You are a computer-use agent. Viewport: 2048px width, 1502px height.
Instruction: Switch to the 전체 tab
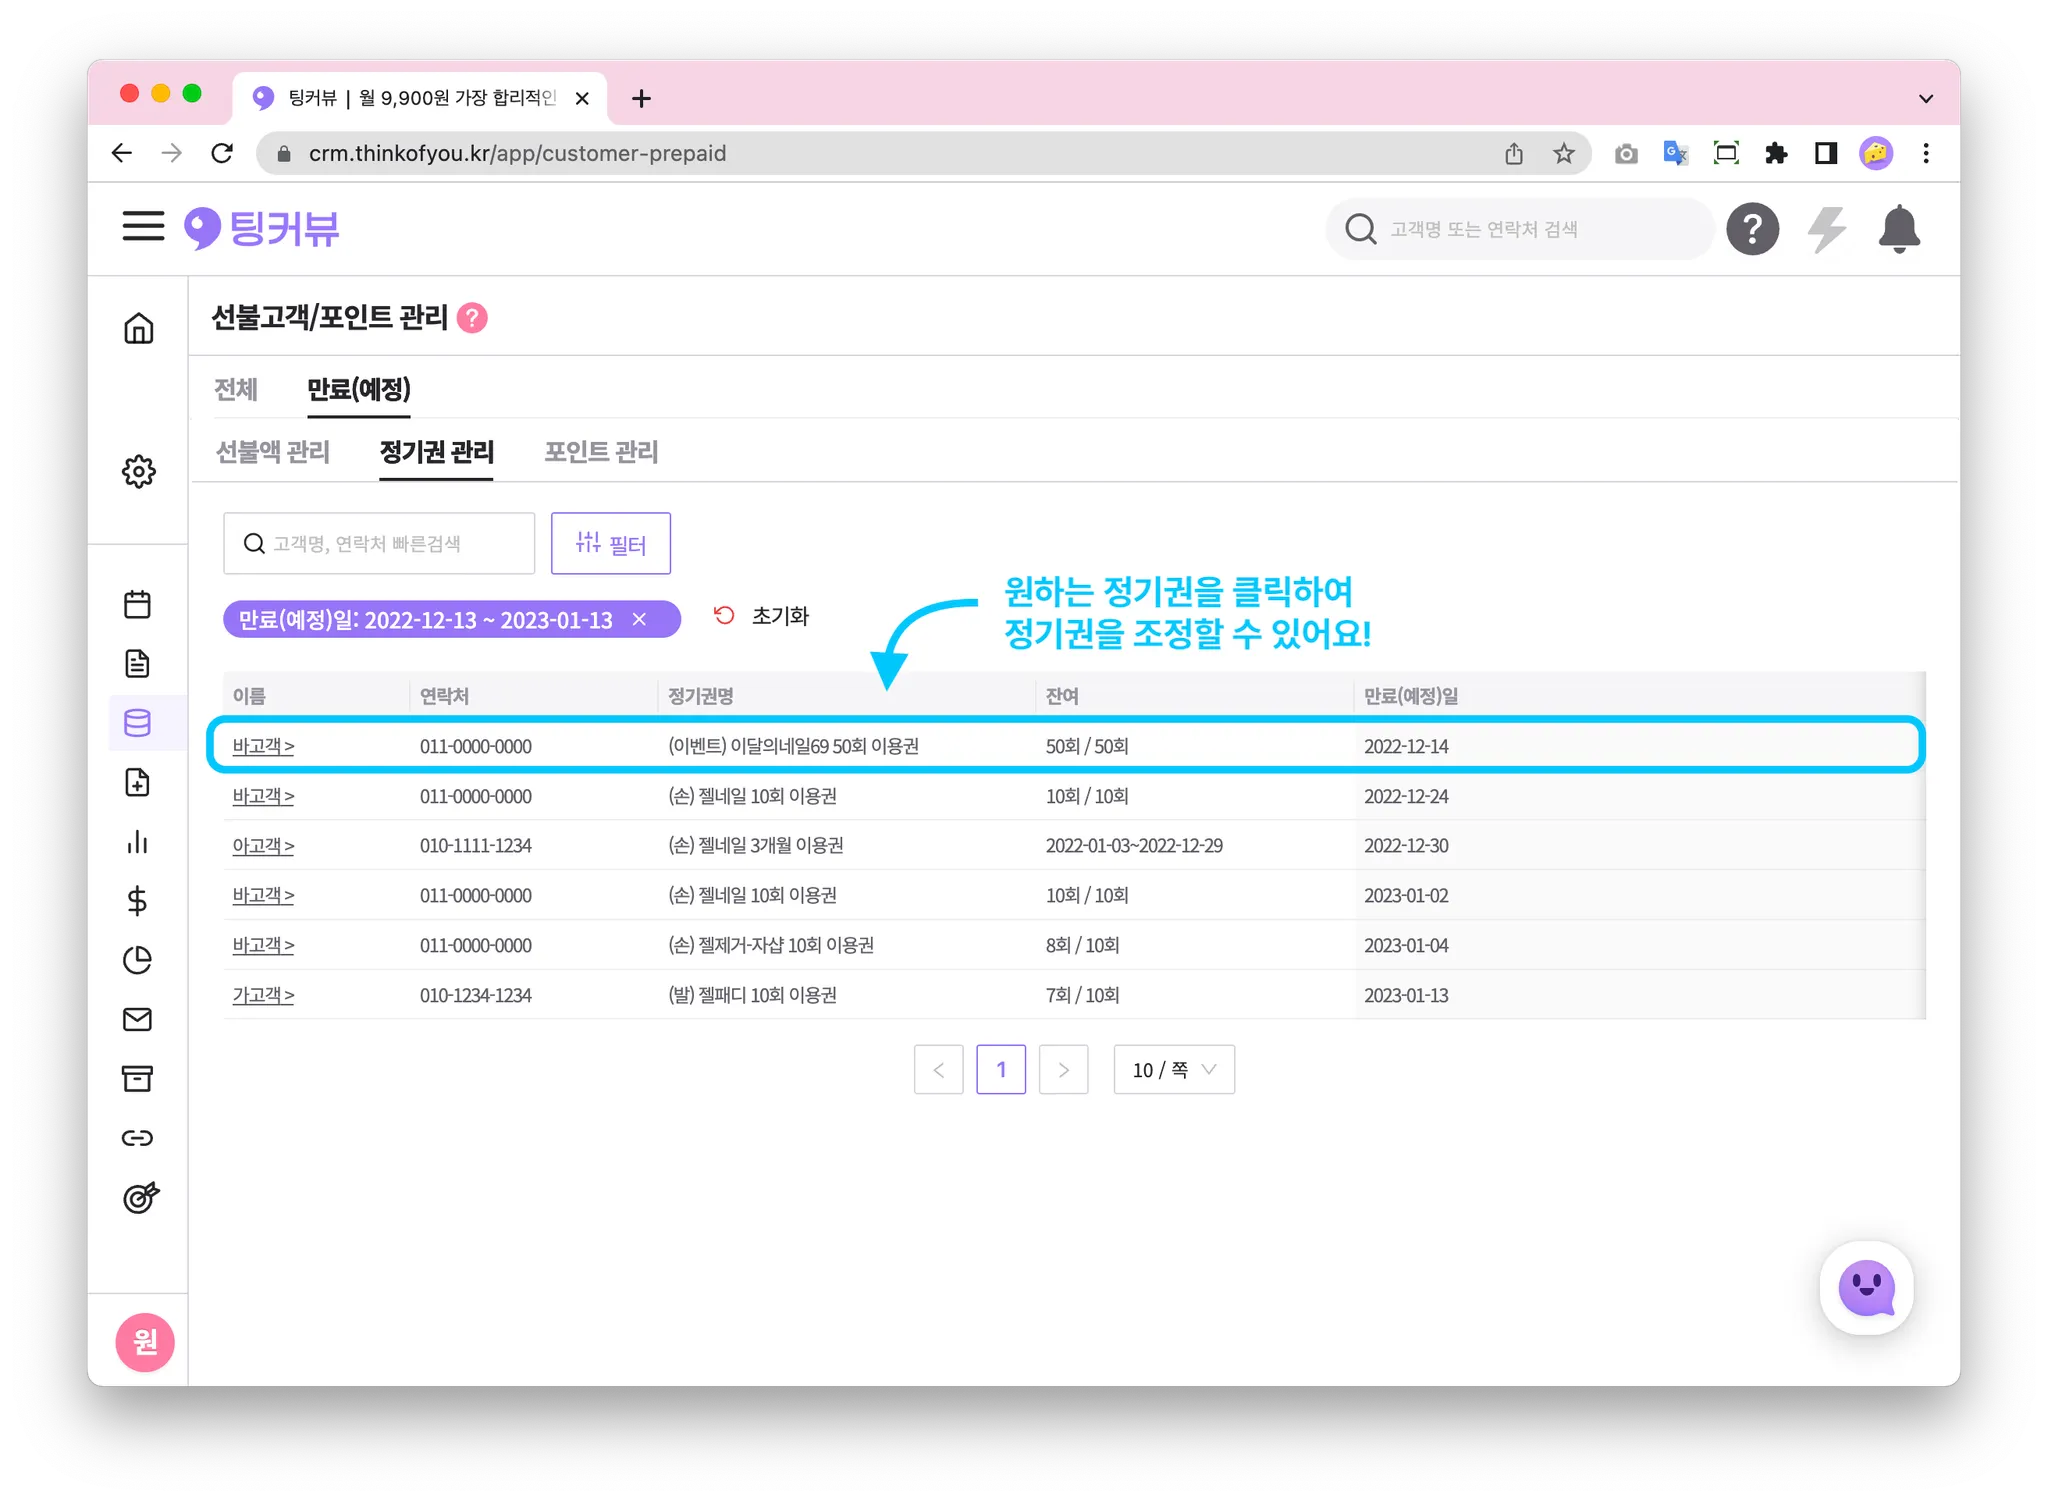coord(236,389)
